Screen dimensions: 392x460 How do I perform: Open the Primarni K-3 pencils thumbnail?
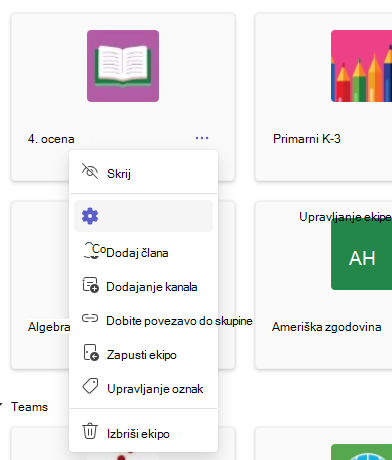pos(361,66)
